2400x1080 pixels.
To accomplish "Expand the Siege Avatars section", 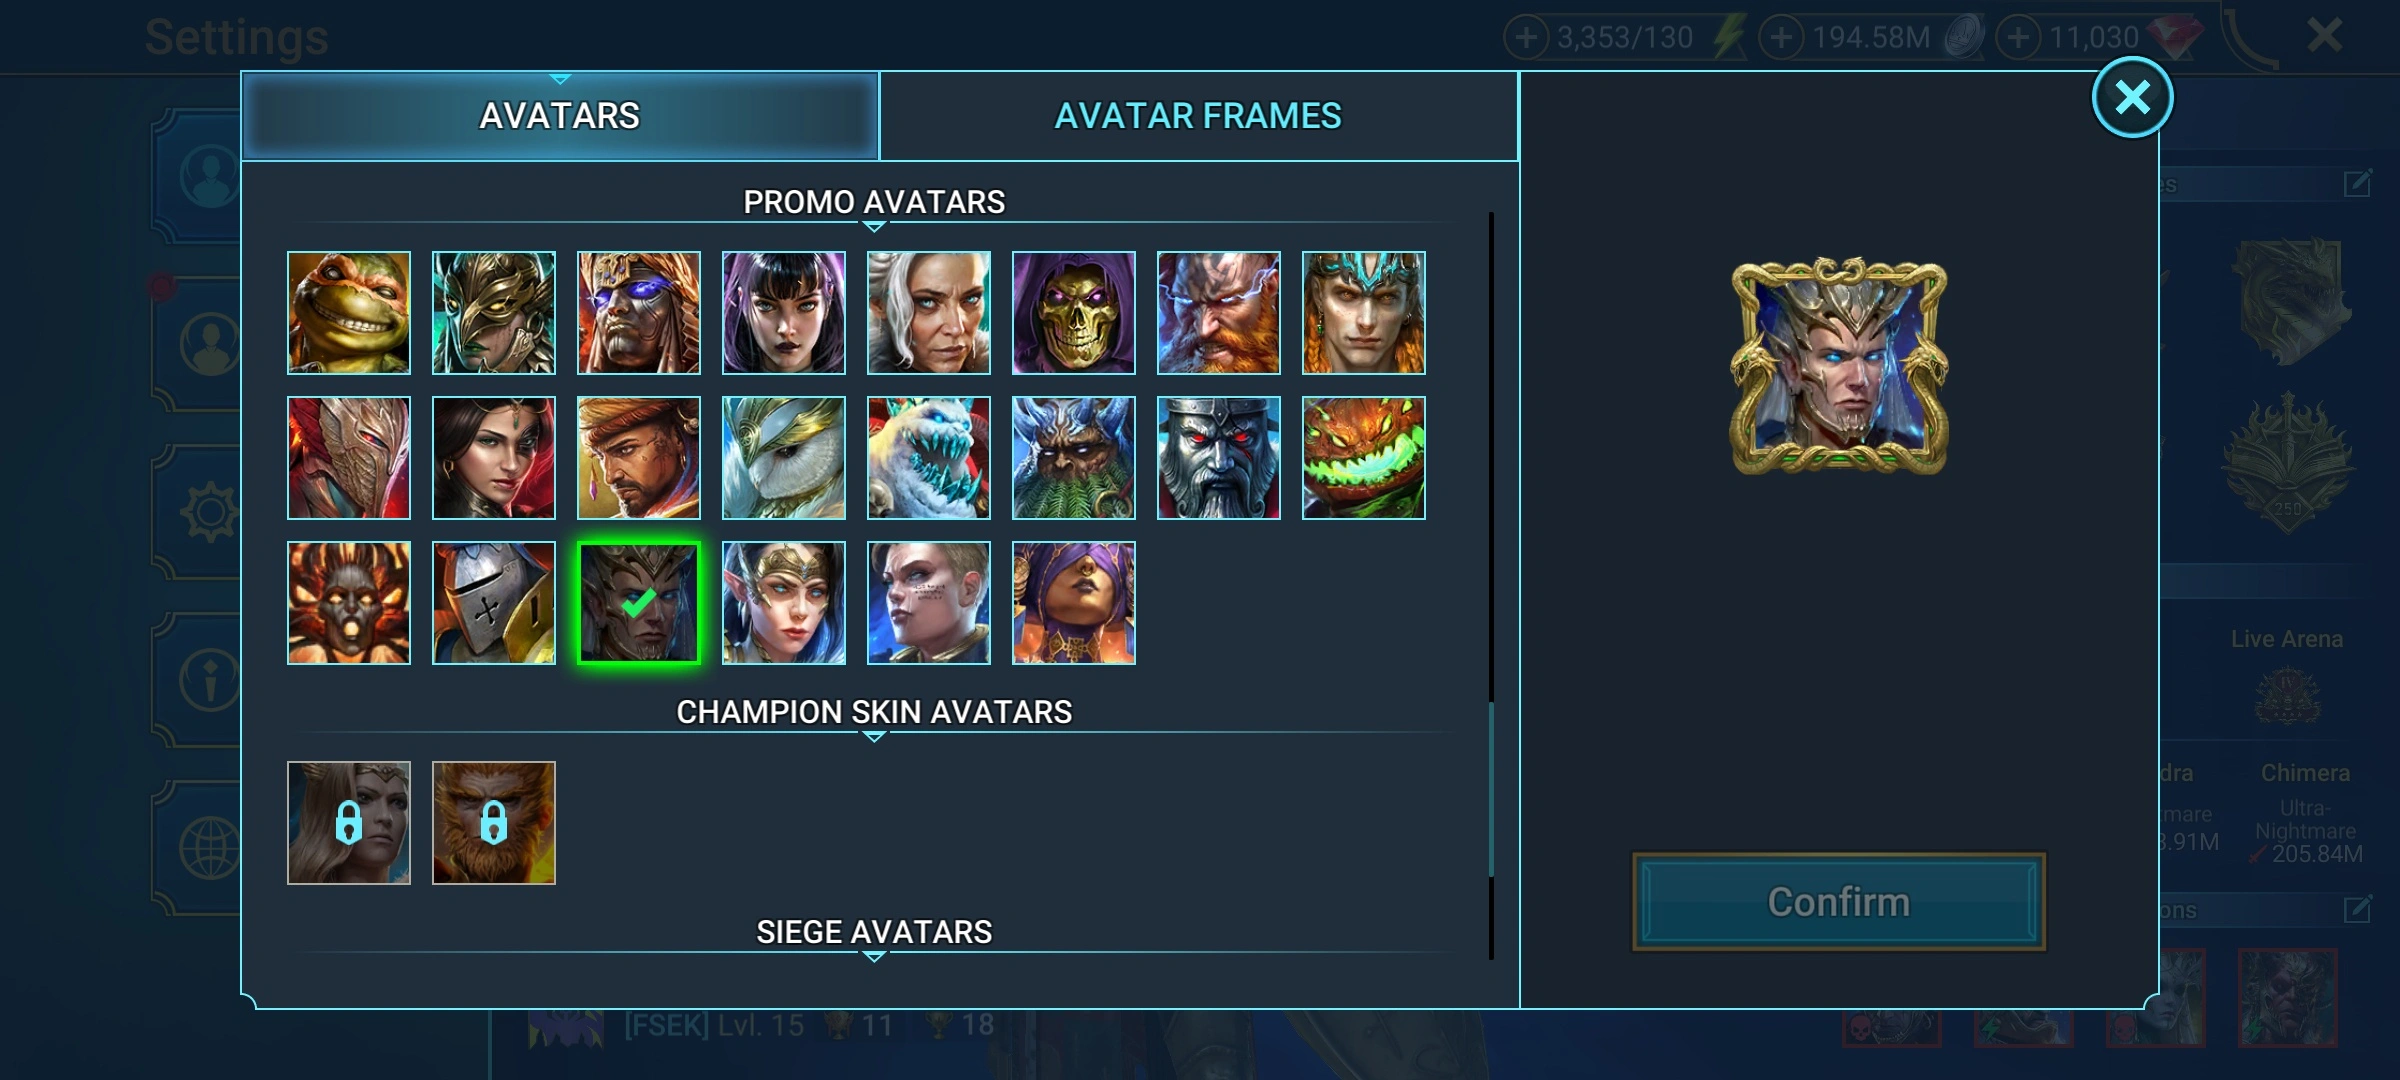I will click(874, 957).
